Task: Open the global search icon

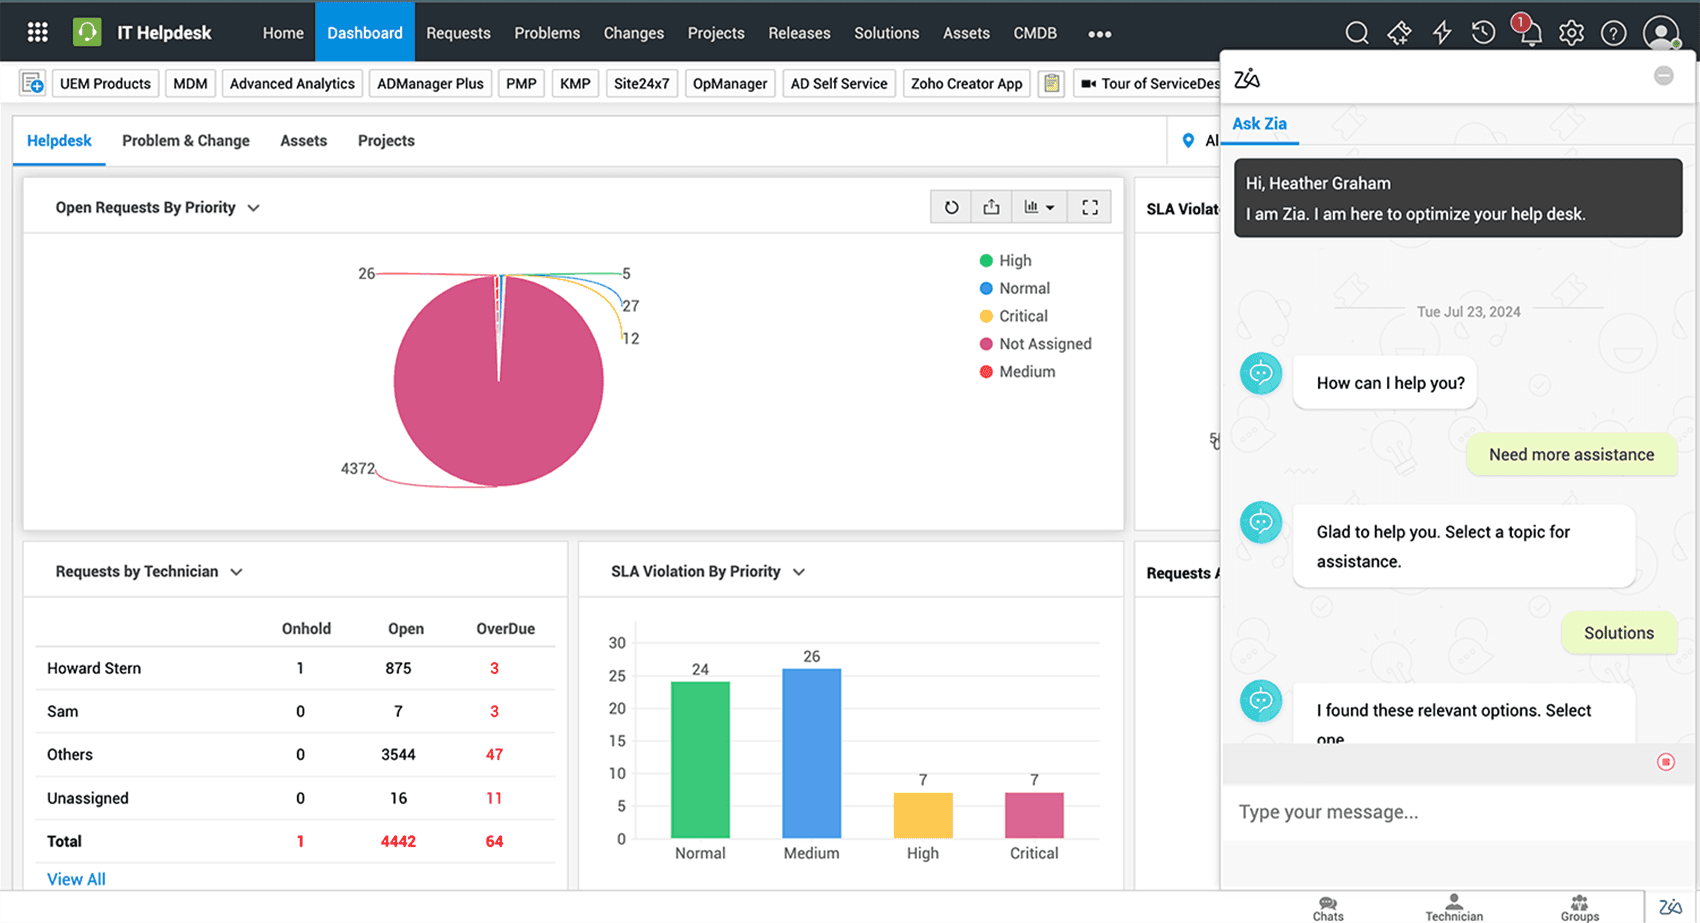Action: pyautogui.click(x=1357, y=32)
